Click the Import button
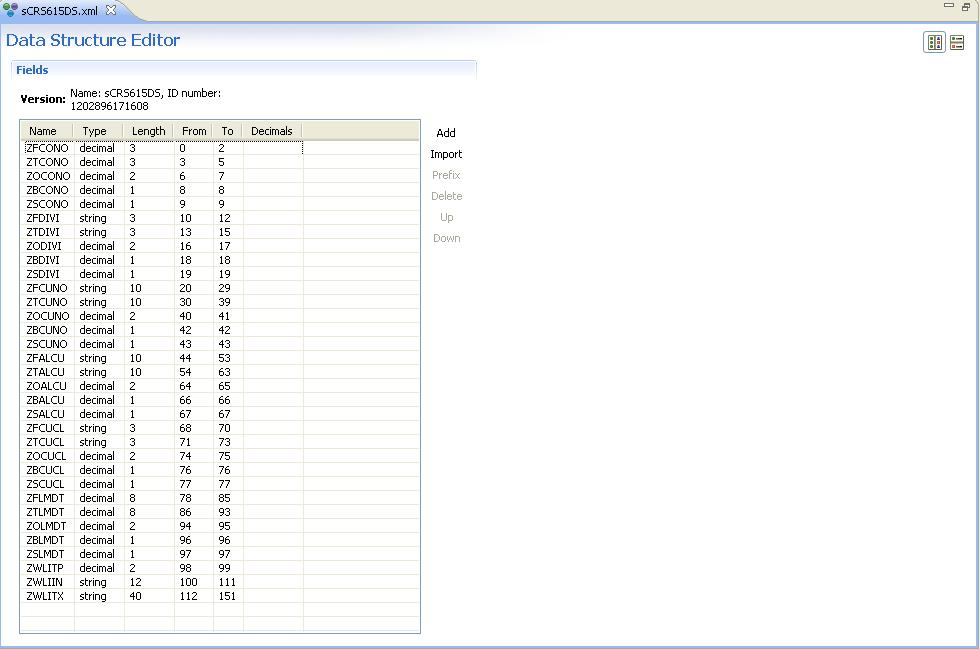Screen dimensions: 980x649 point(446,154)
